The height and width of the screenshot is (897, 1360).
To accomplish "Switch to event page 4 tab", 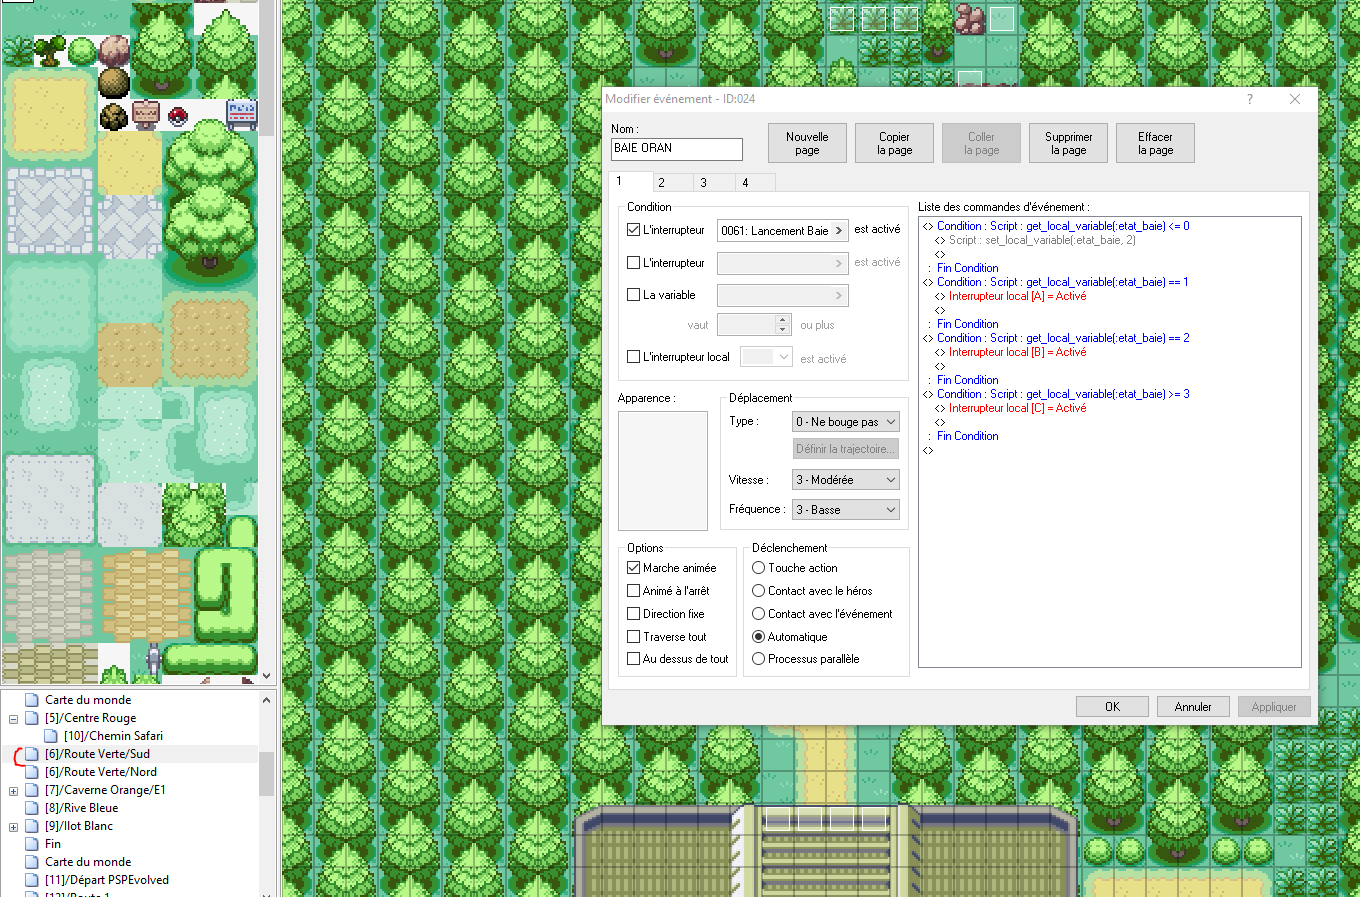I will tap(756, 183).
